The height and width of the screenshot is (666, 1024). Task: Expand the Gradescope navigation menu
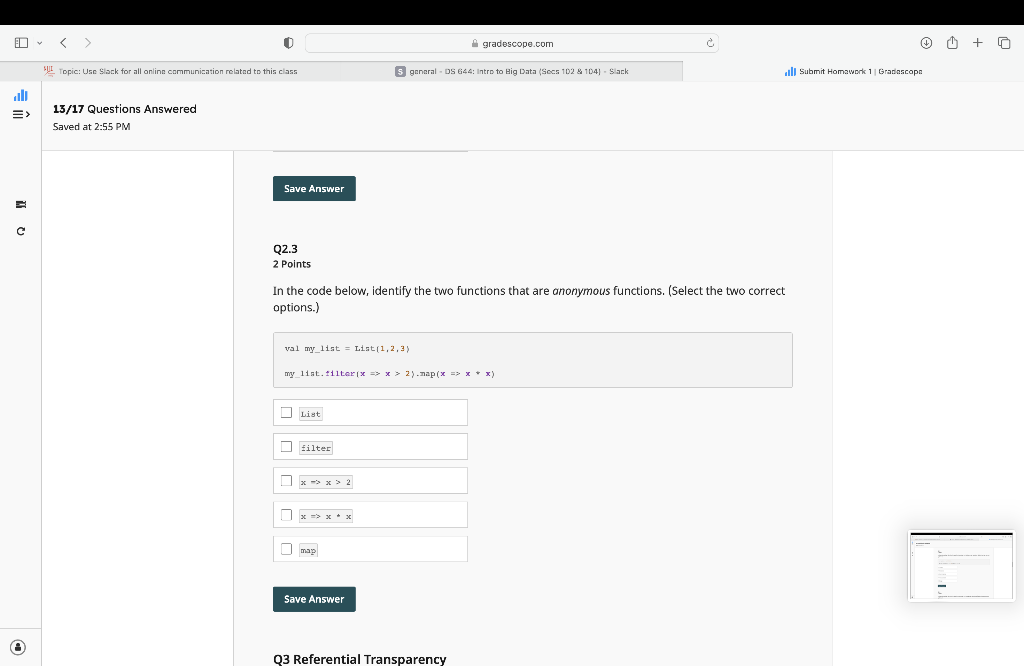point(21,114)
